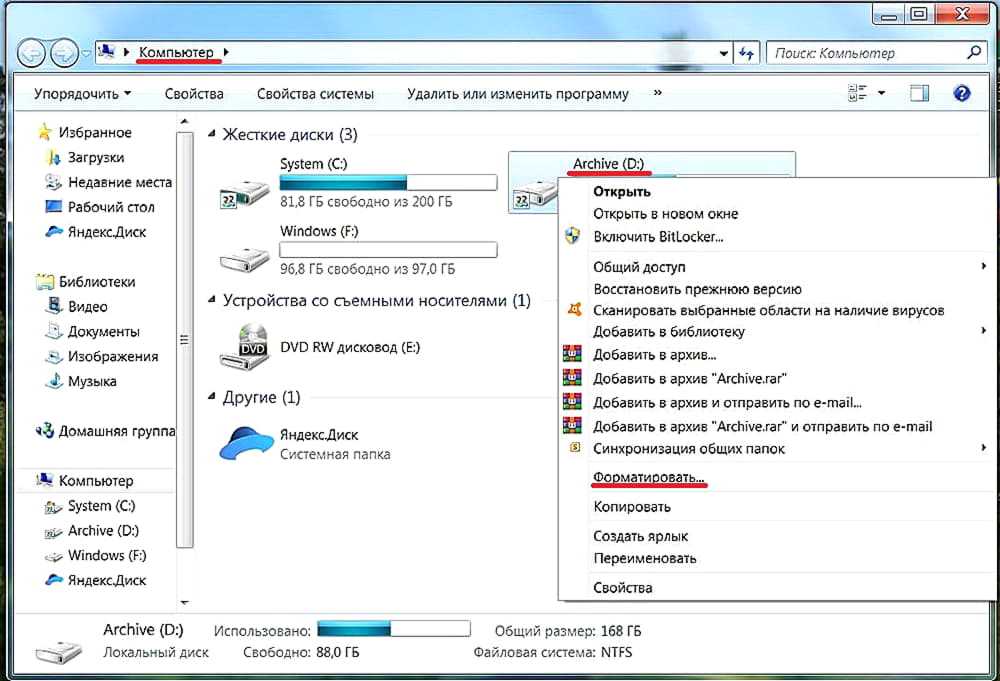Open the DVD RW drive (E:) icon
1000x681 pixels.
[244, 348]
